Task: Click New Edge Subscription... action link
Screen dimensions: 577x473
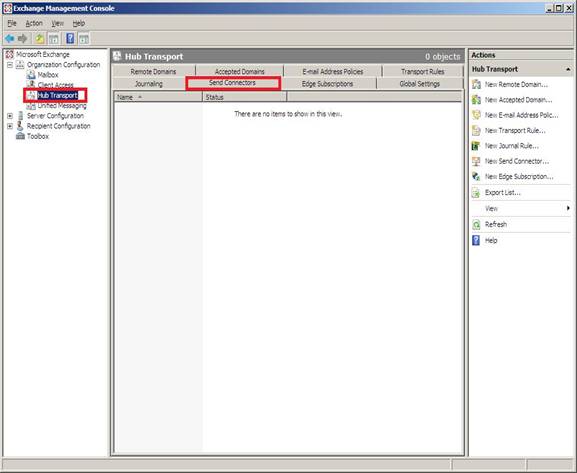Action: coord(519,177)
